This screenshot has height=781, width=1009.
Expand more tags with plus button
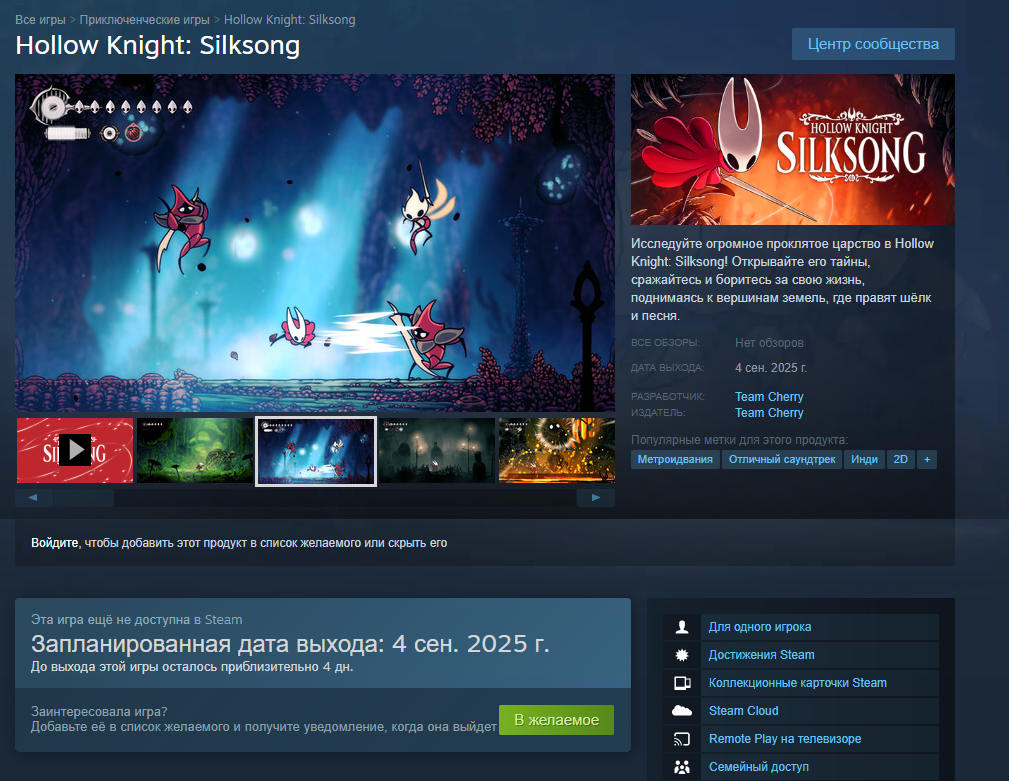[x=927, y=459]
